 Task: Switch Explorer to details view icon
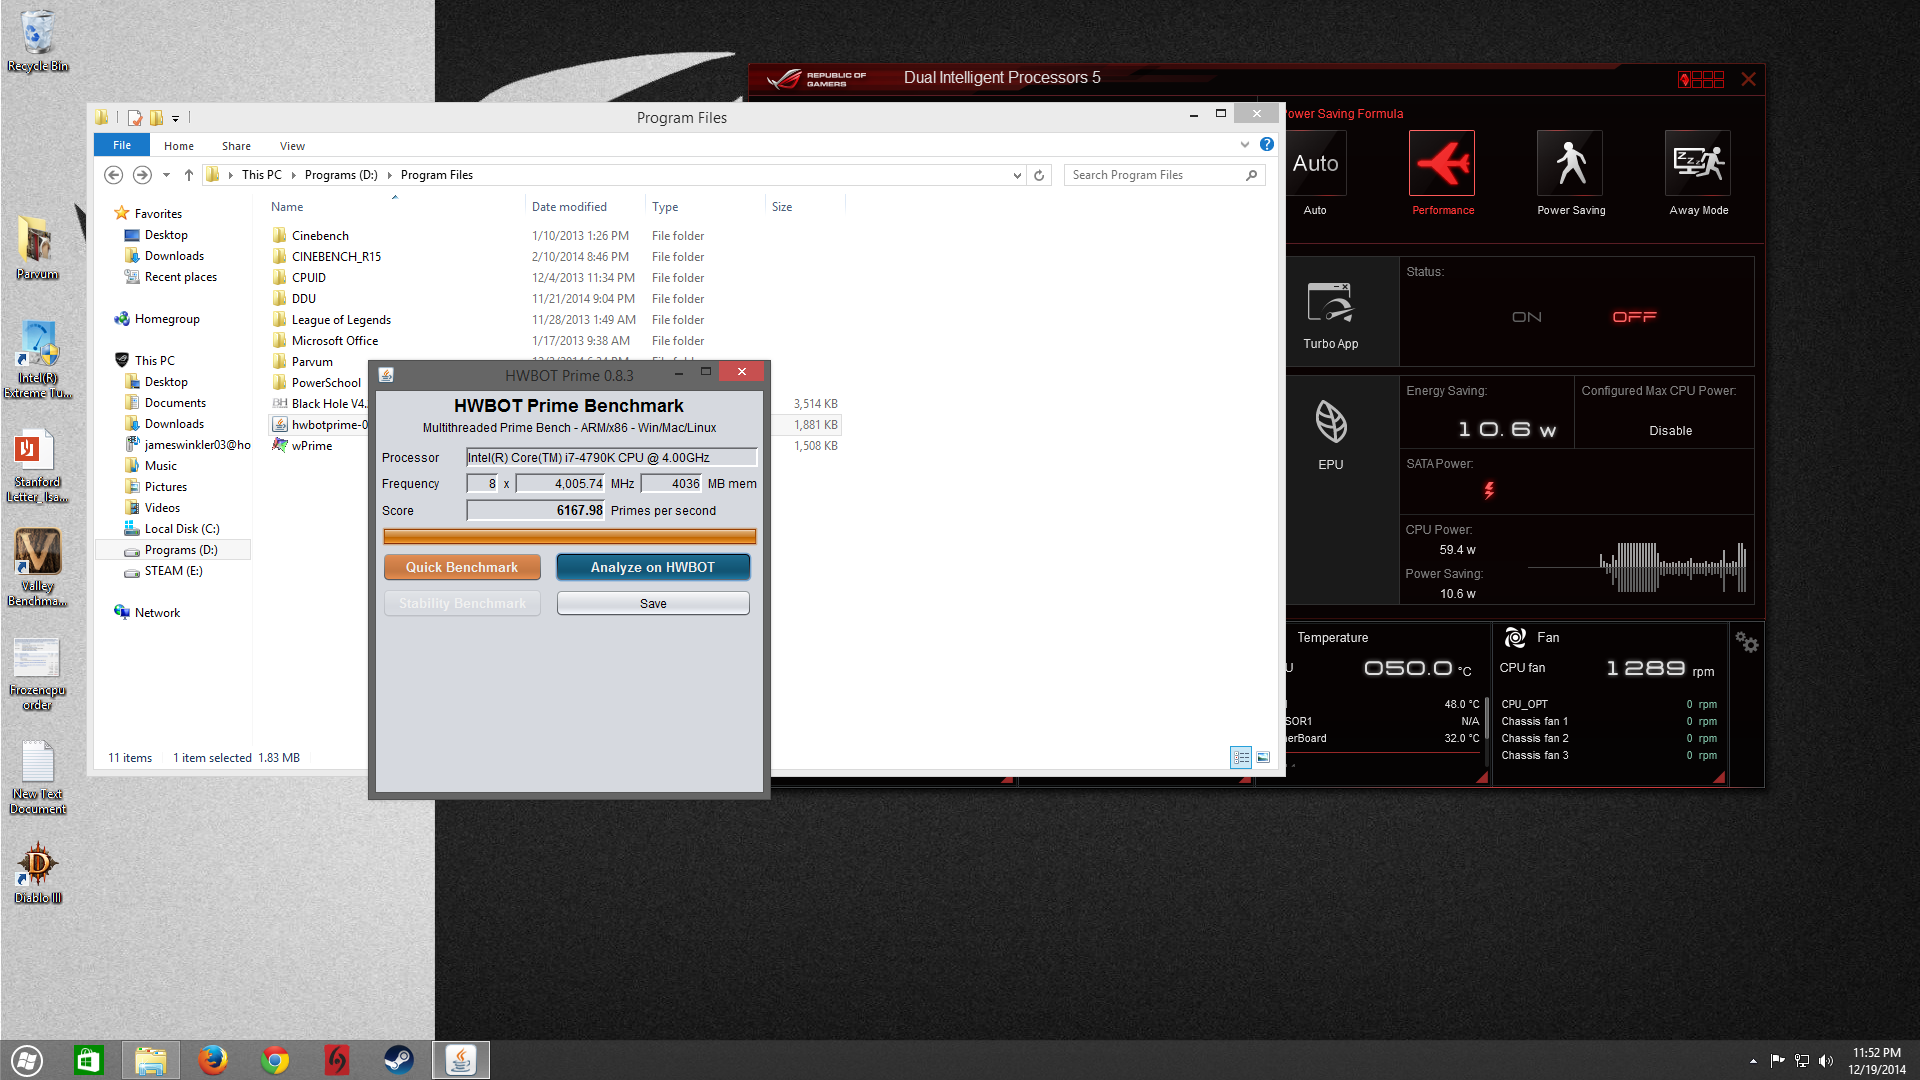point(1241,758)
